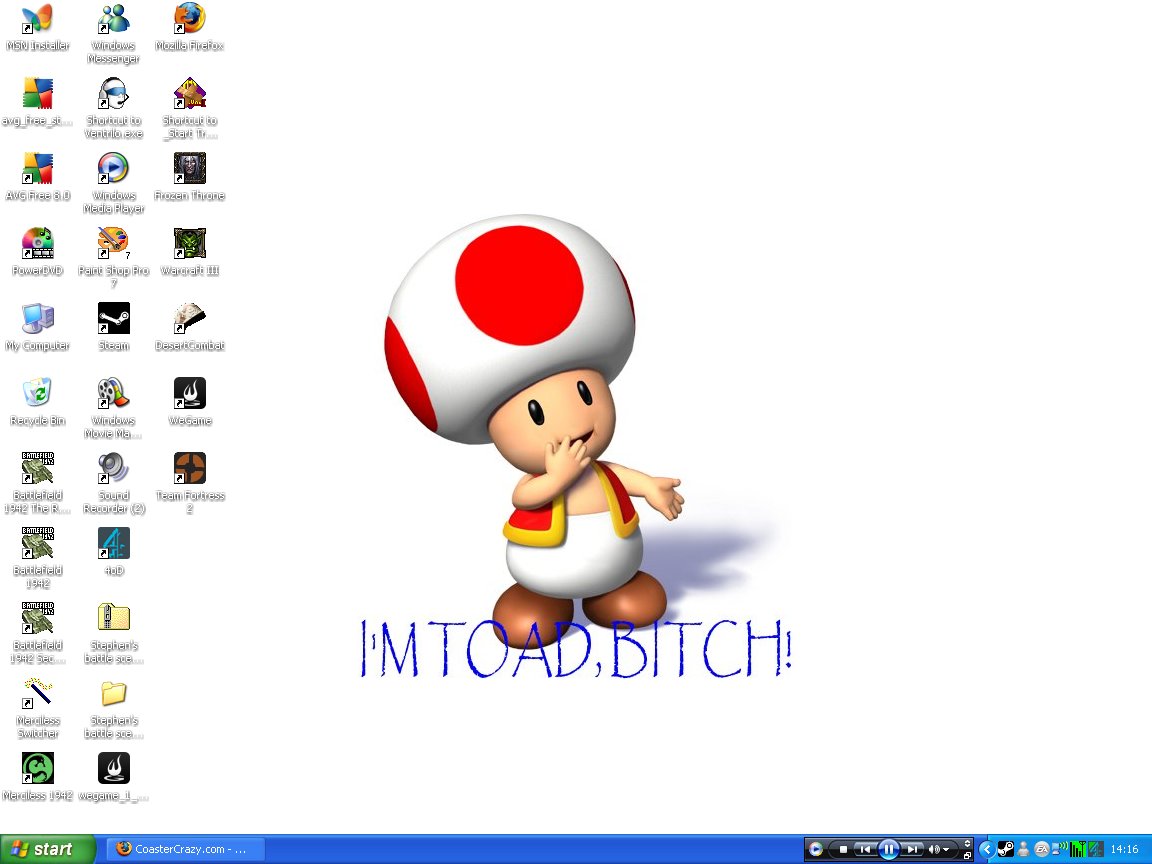Open the MSN Installer desktop icon
The width and height of the screenshot is (1152, 864).
(37, 27)
